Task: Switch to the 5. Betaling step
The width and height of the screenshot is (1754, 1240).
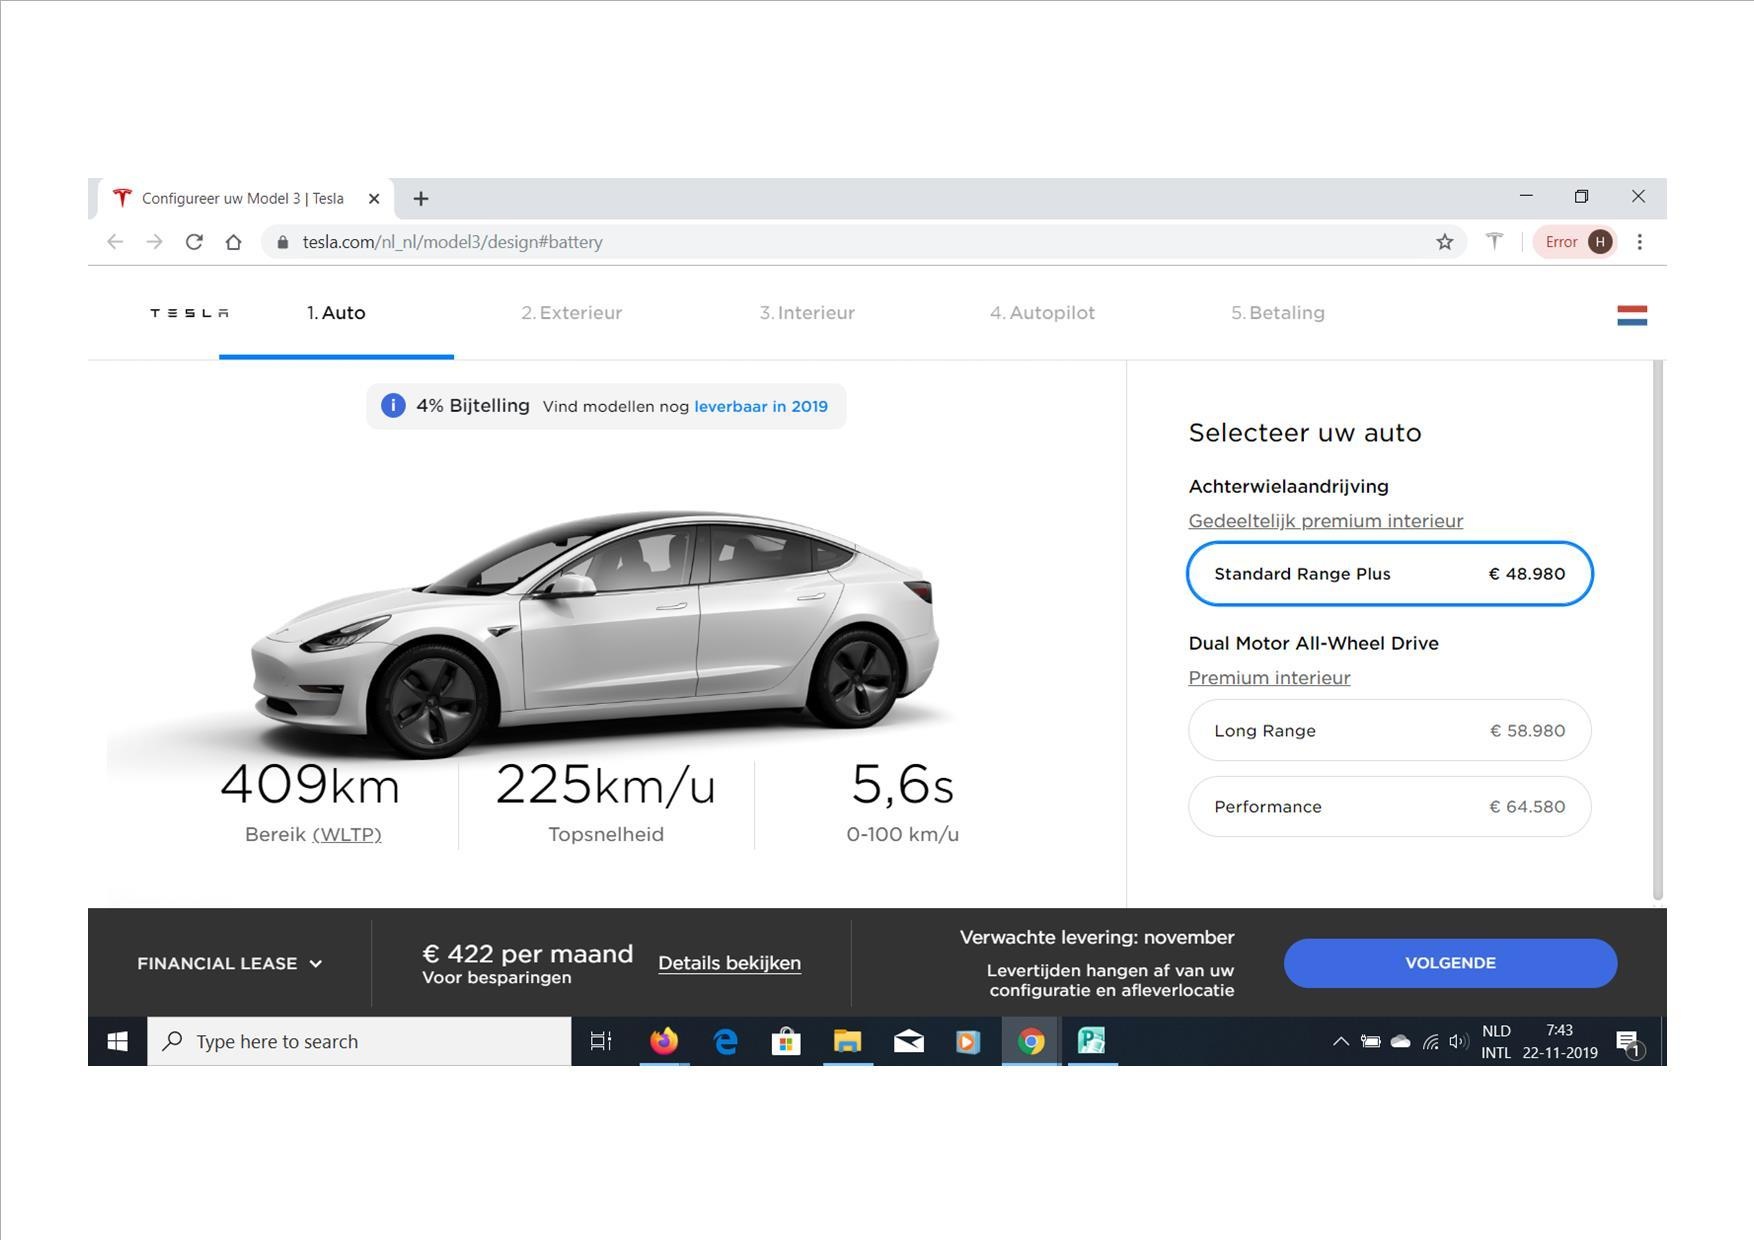Action: pyautogui.click(x=1278, y=313)
